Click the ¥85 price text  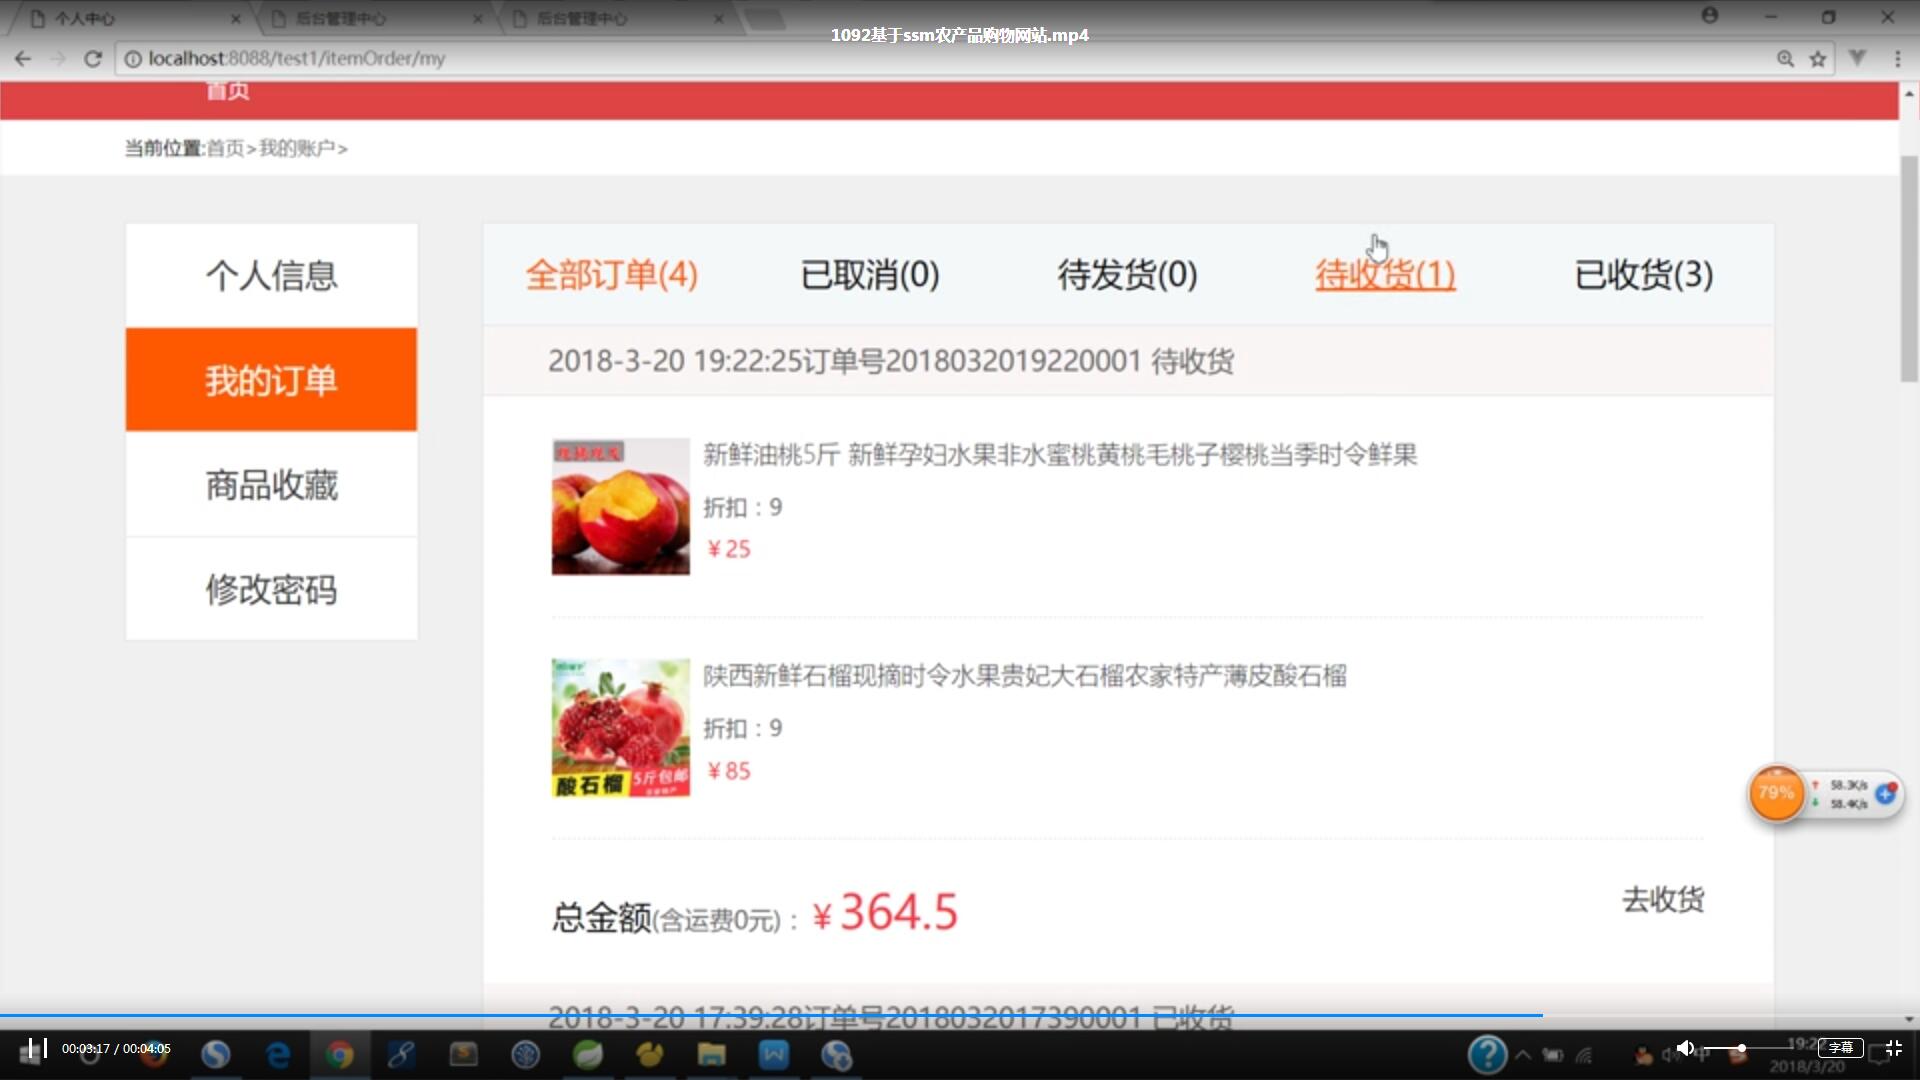click(x=729, y=771)
